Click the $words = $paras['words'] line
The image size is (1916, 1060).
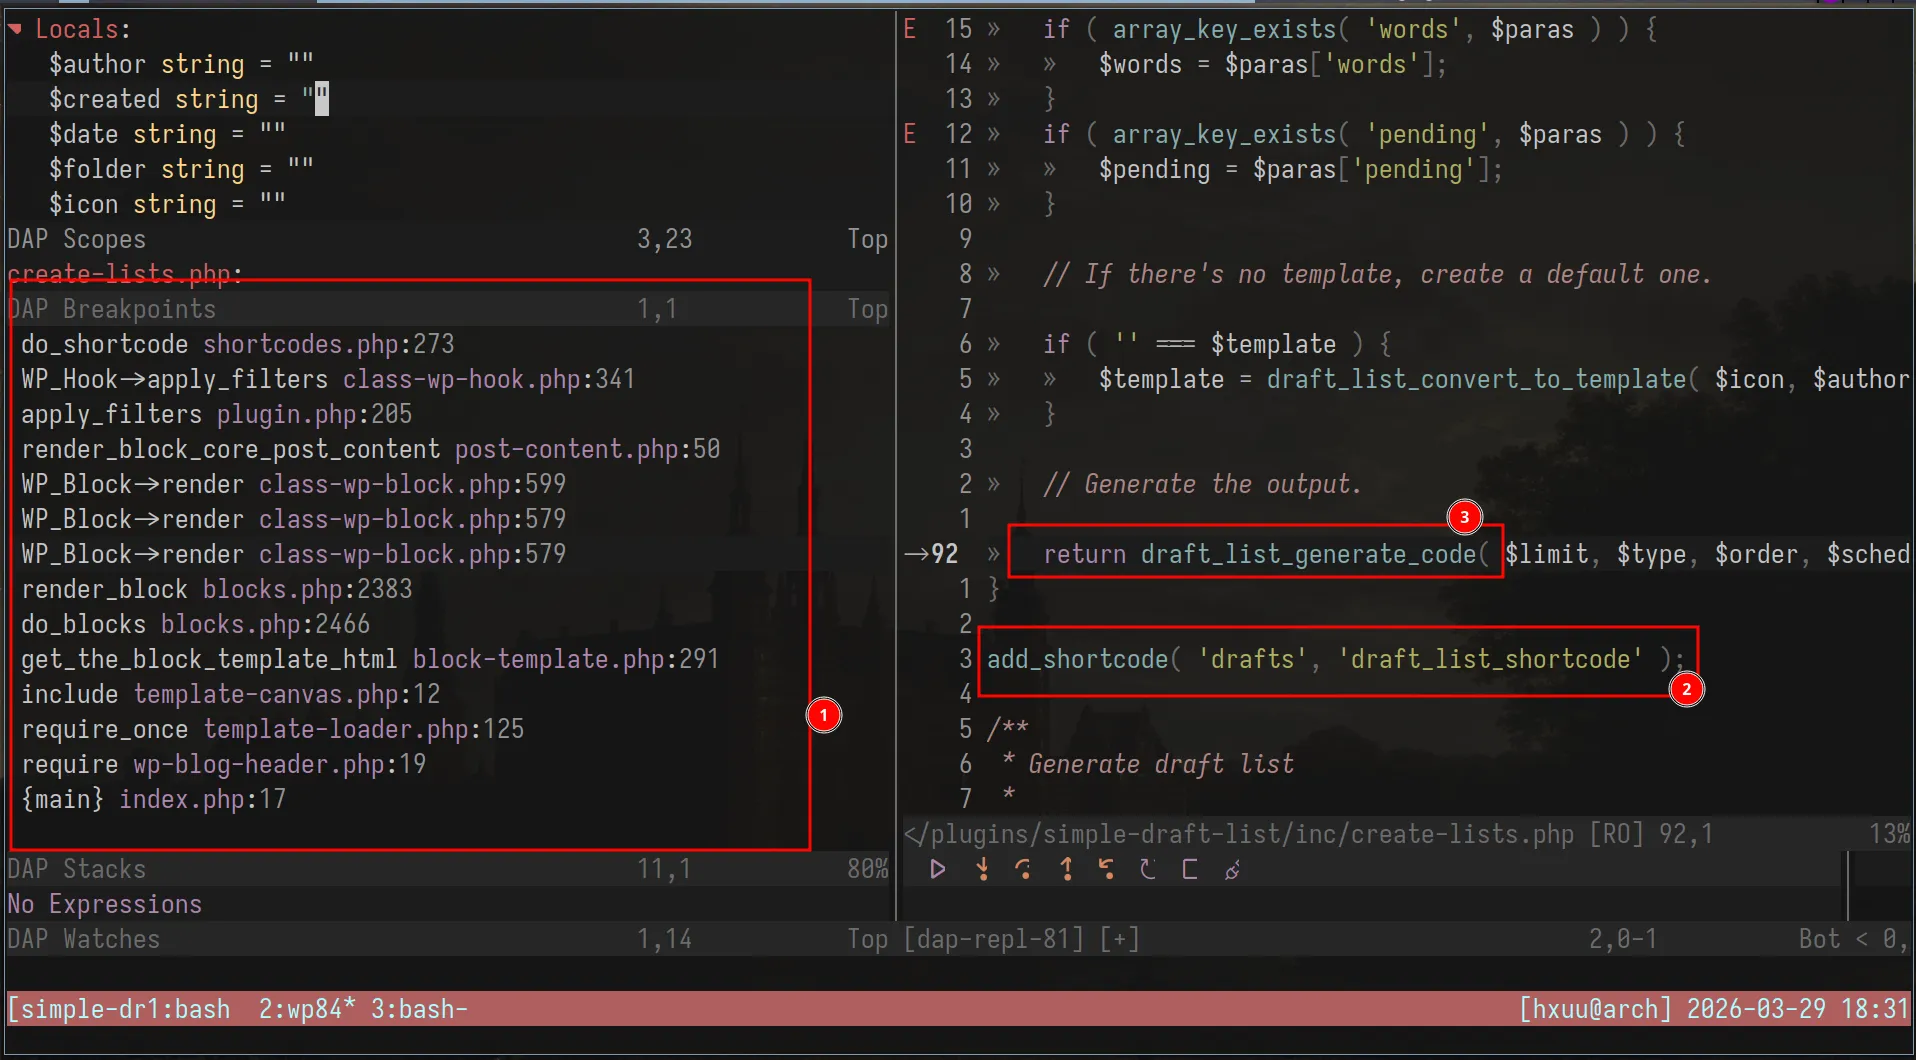click(1272, 64)
